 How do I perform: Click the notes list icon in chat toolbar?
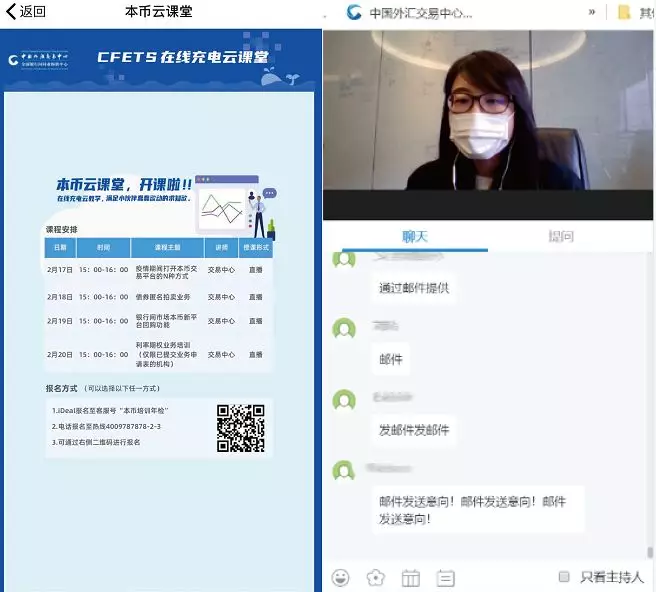[x=445, y=577]
